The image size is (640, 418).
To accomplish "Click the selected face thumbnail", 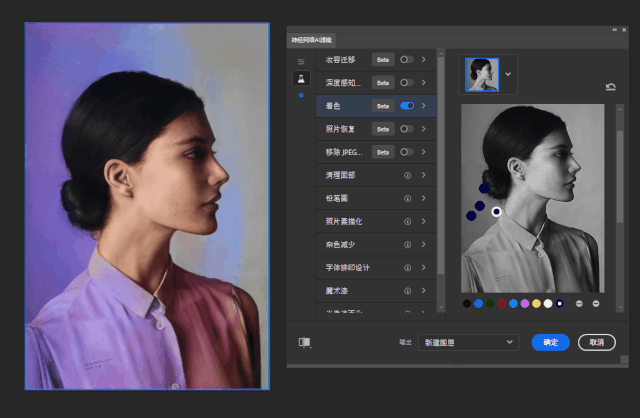I will [x=482, y=74].
